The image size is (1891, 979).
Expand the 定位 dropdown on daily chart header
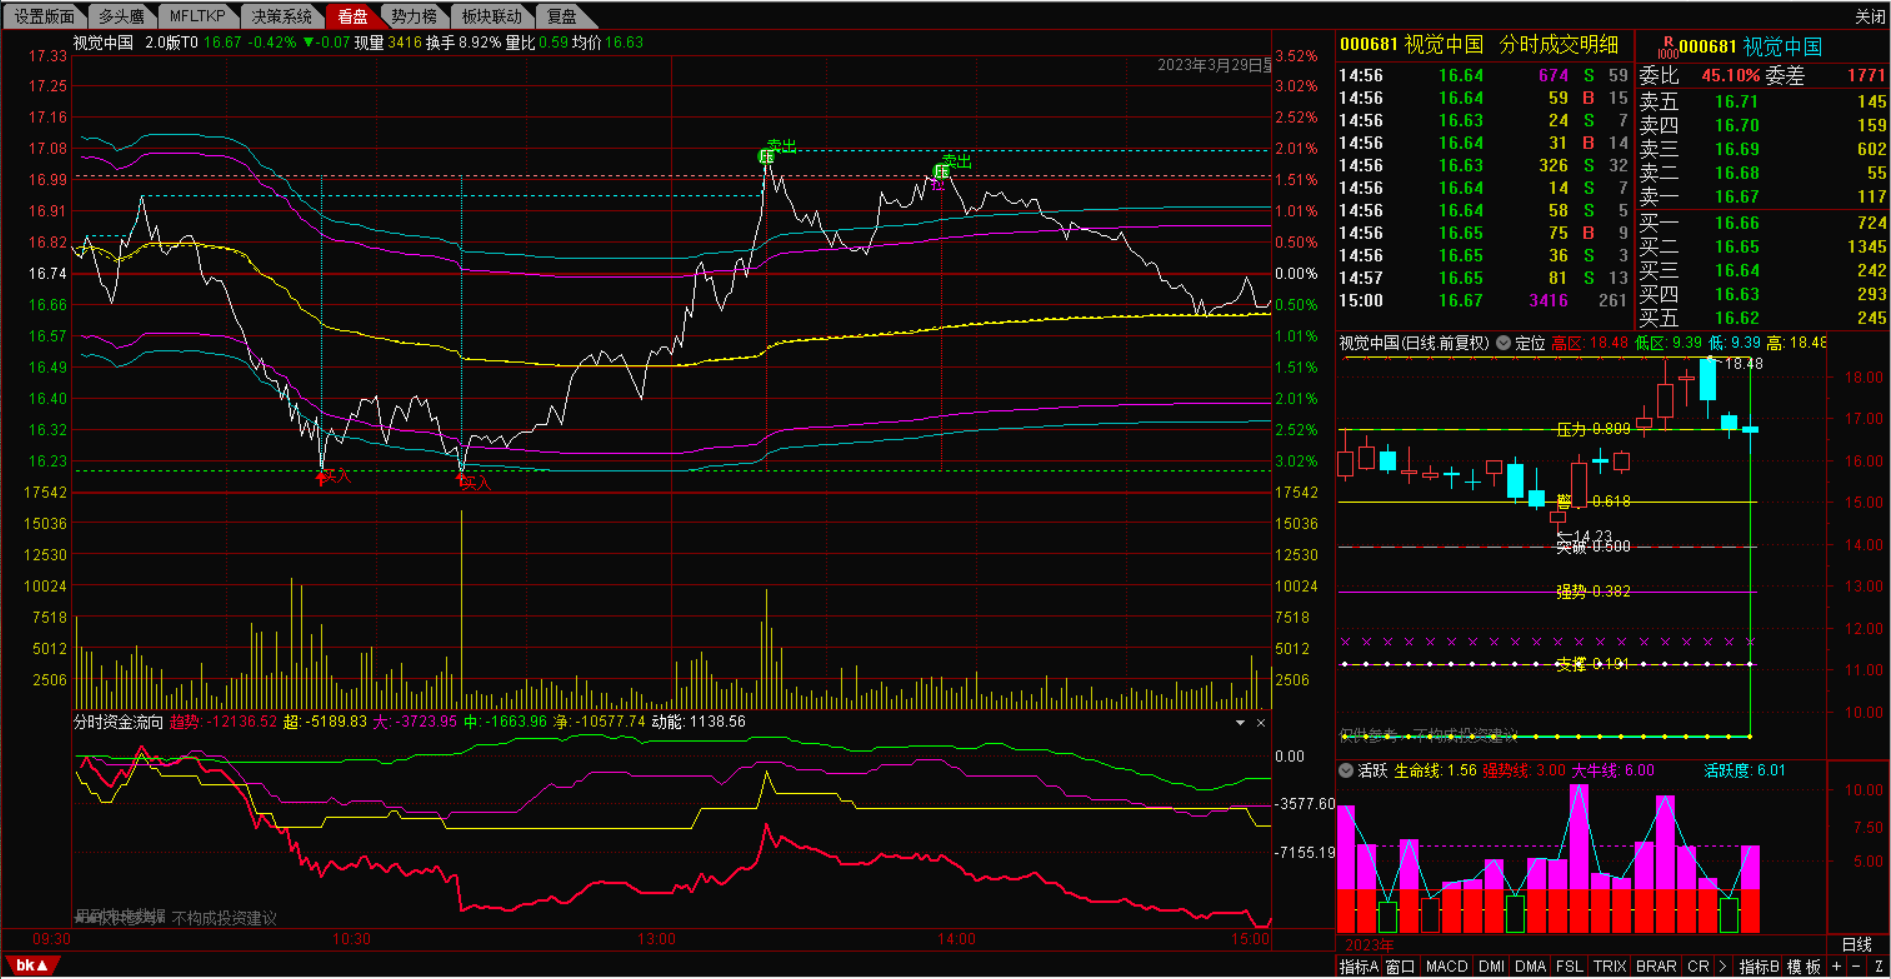(x=1503, y=343)
